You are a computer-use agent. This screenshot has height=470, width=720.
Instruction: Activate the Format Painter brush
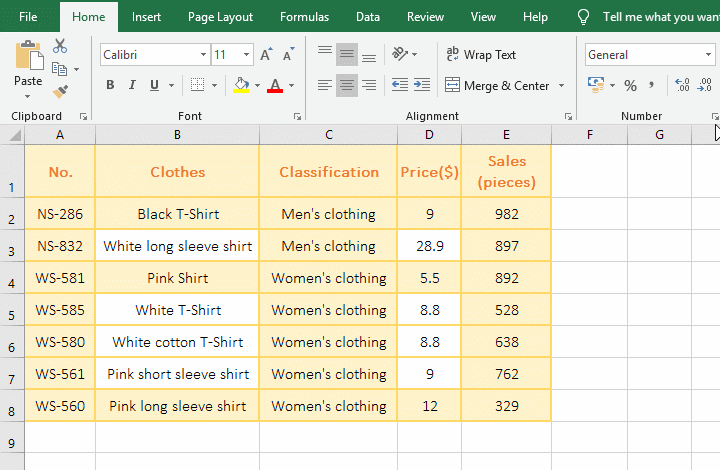pos(60,91)
